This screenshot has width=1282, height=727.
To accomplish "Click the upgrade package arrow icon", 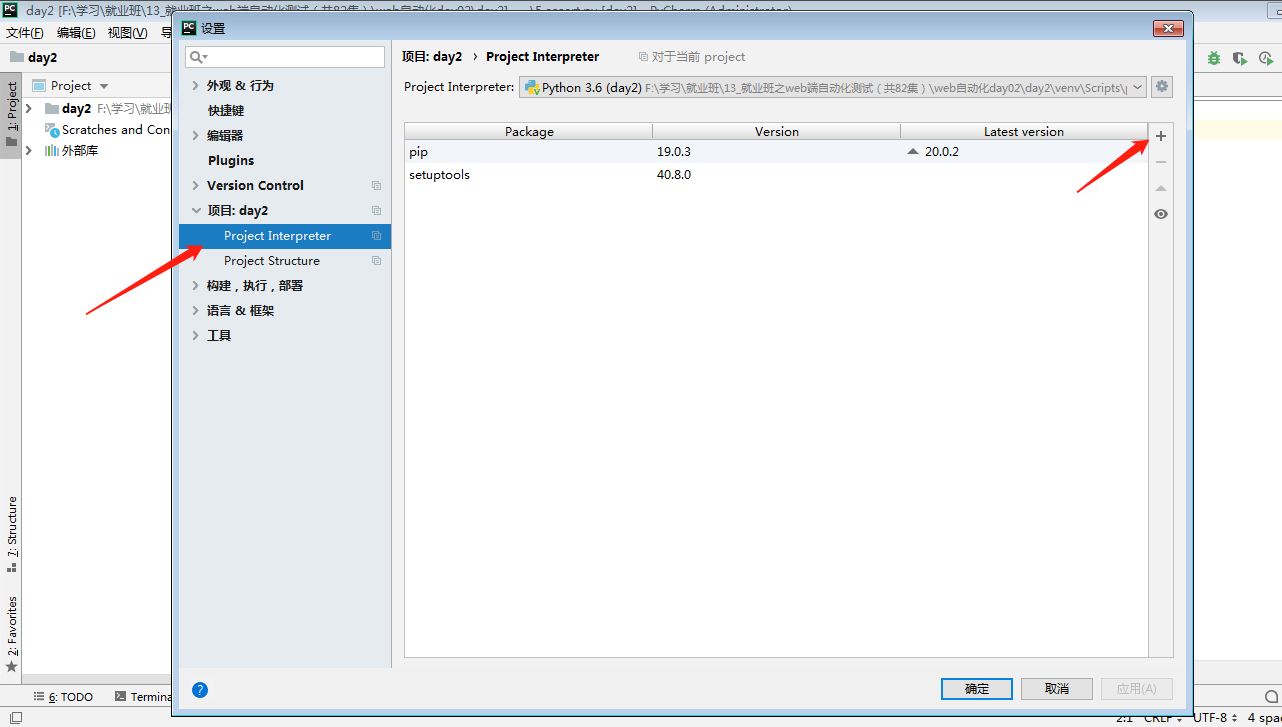I will pyautogui.click(x=1160, y=188).
